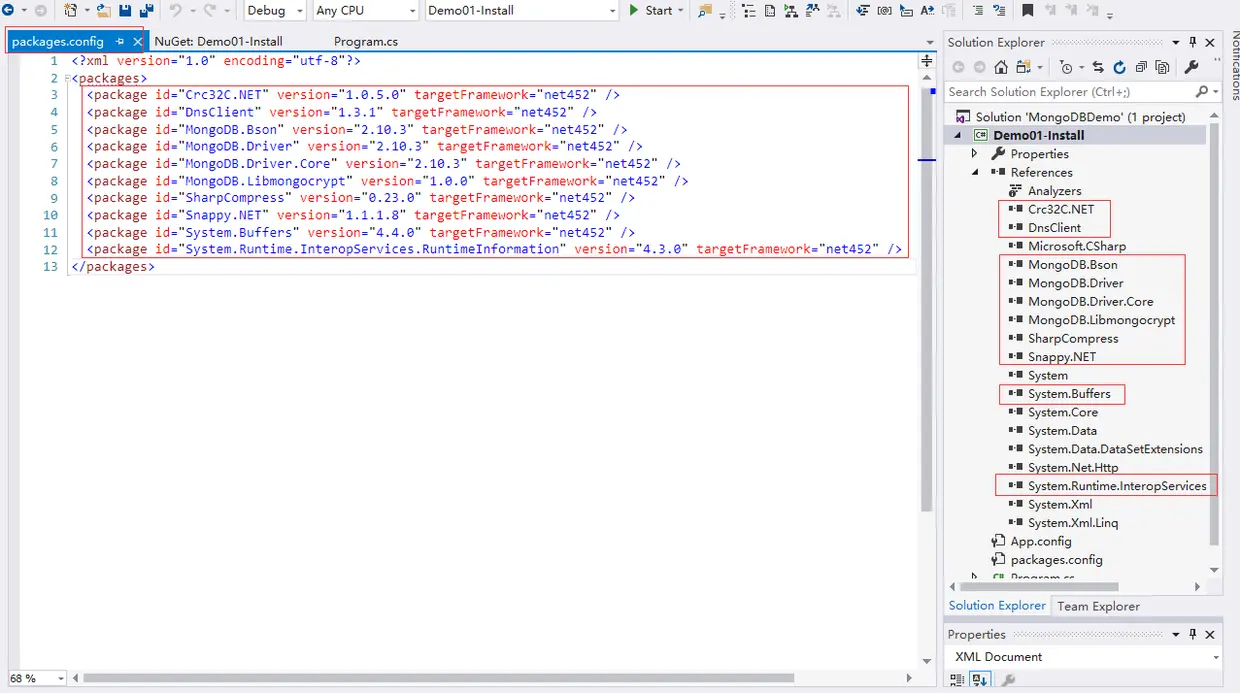Screen dimensions: 1240x693
Task: Open the document tab list dropdown arrow
Action: (930, 42)
